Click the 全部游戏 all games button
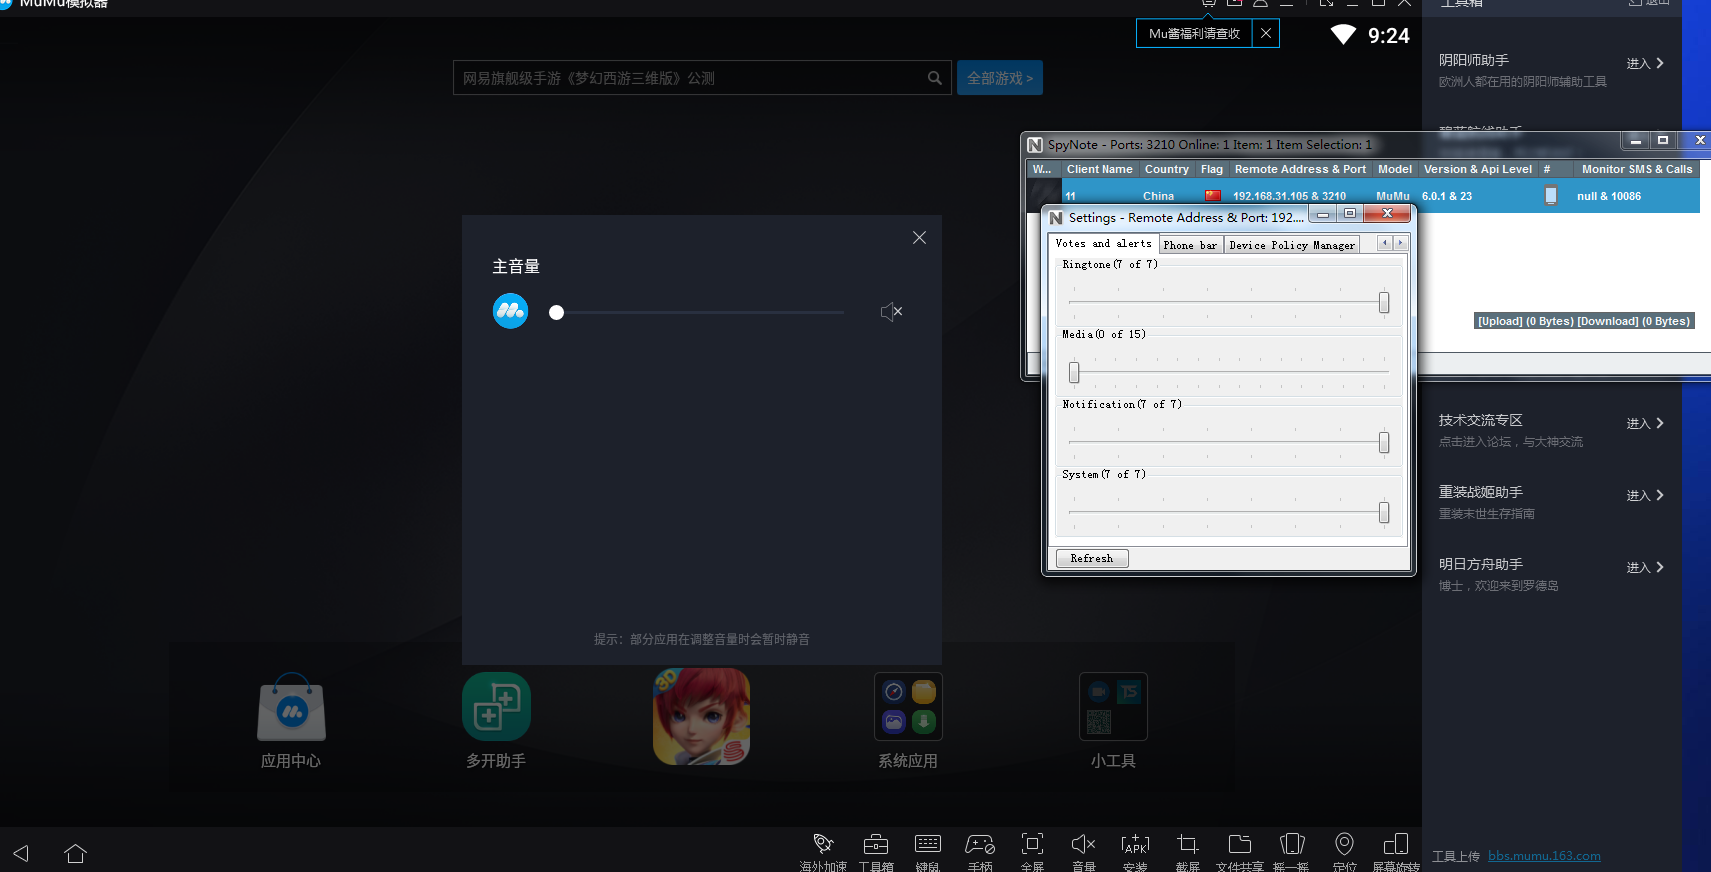 pyautogui.click(x=1000, y=78)
